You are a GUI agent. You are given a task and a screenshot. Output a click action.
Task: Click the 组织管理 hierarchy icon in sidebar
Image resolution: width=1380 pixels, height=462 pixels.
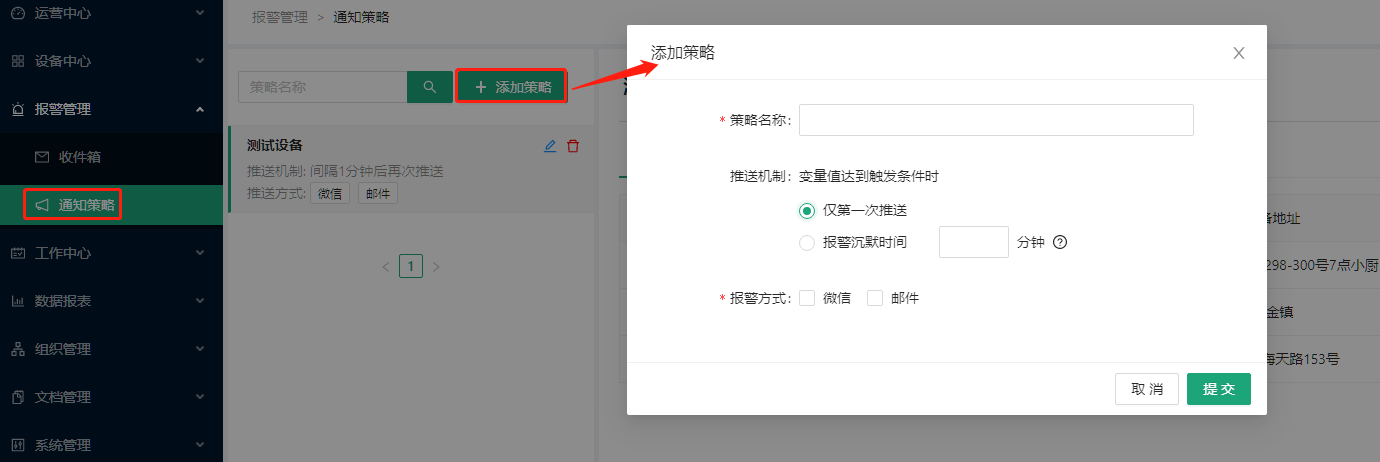(18, 349)
